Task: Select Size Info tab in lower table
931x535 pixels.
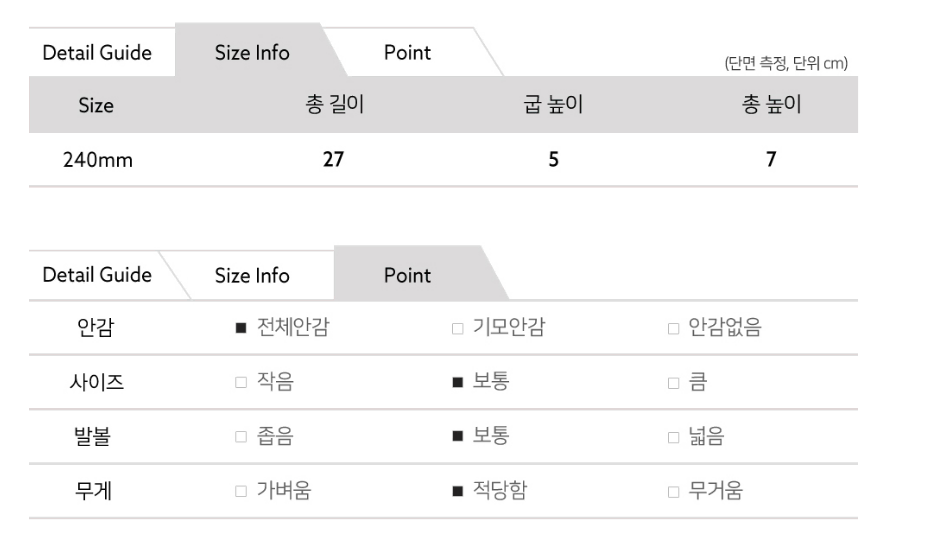Action: (252, 275)
